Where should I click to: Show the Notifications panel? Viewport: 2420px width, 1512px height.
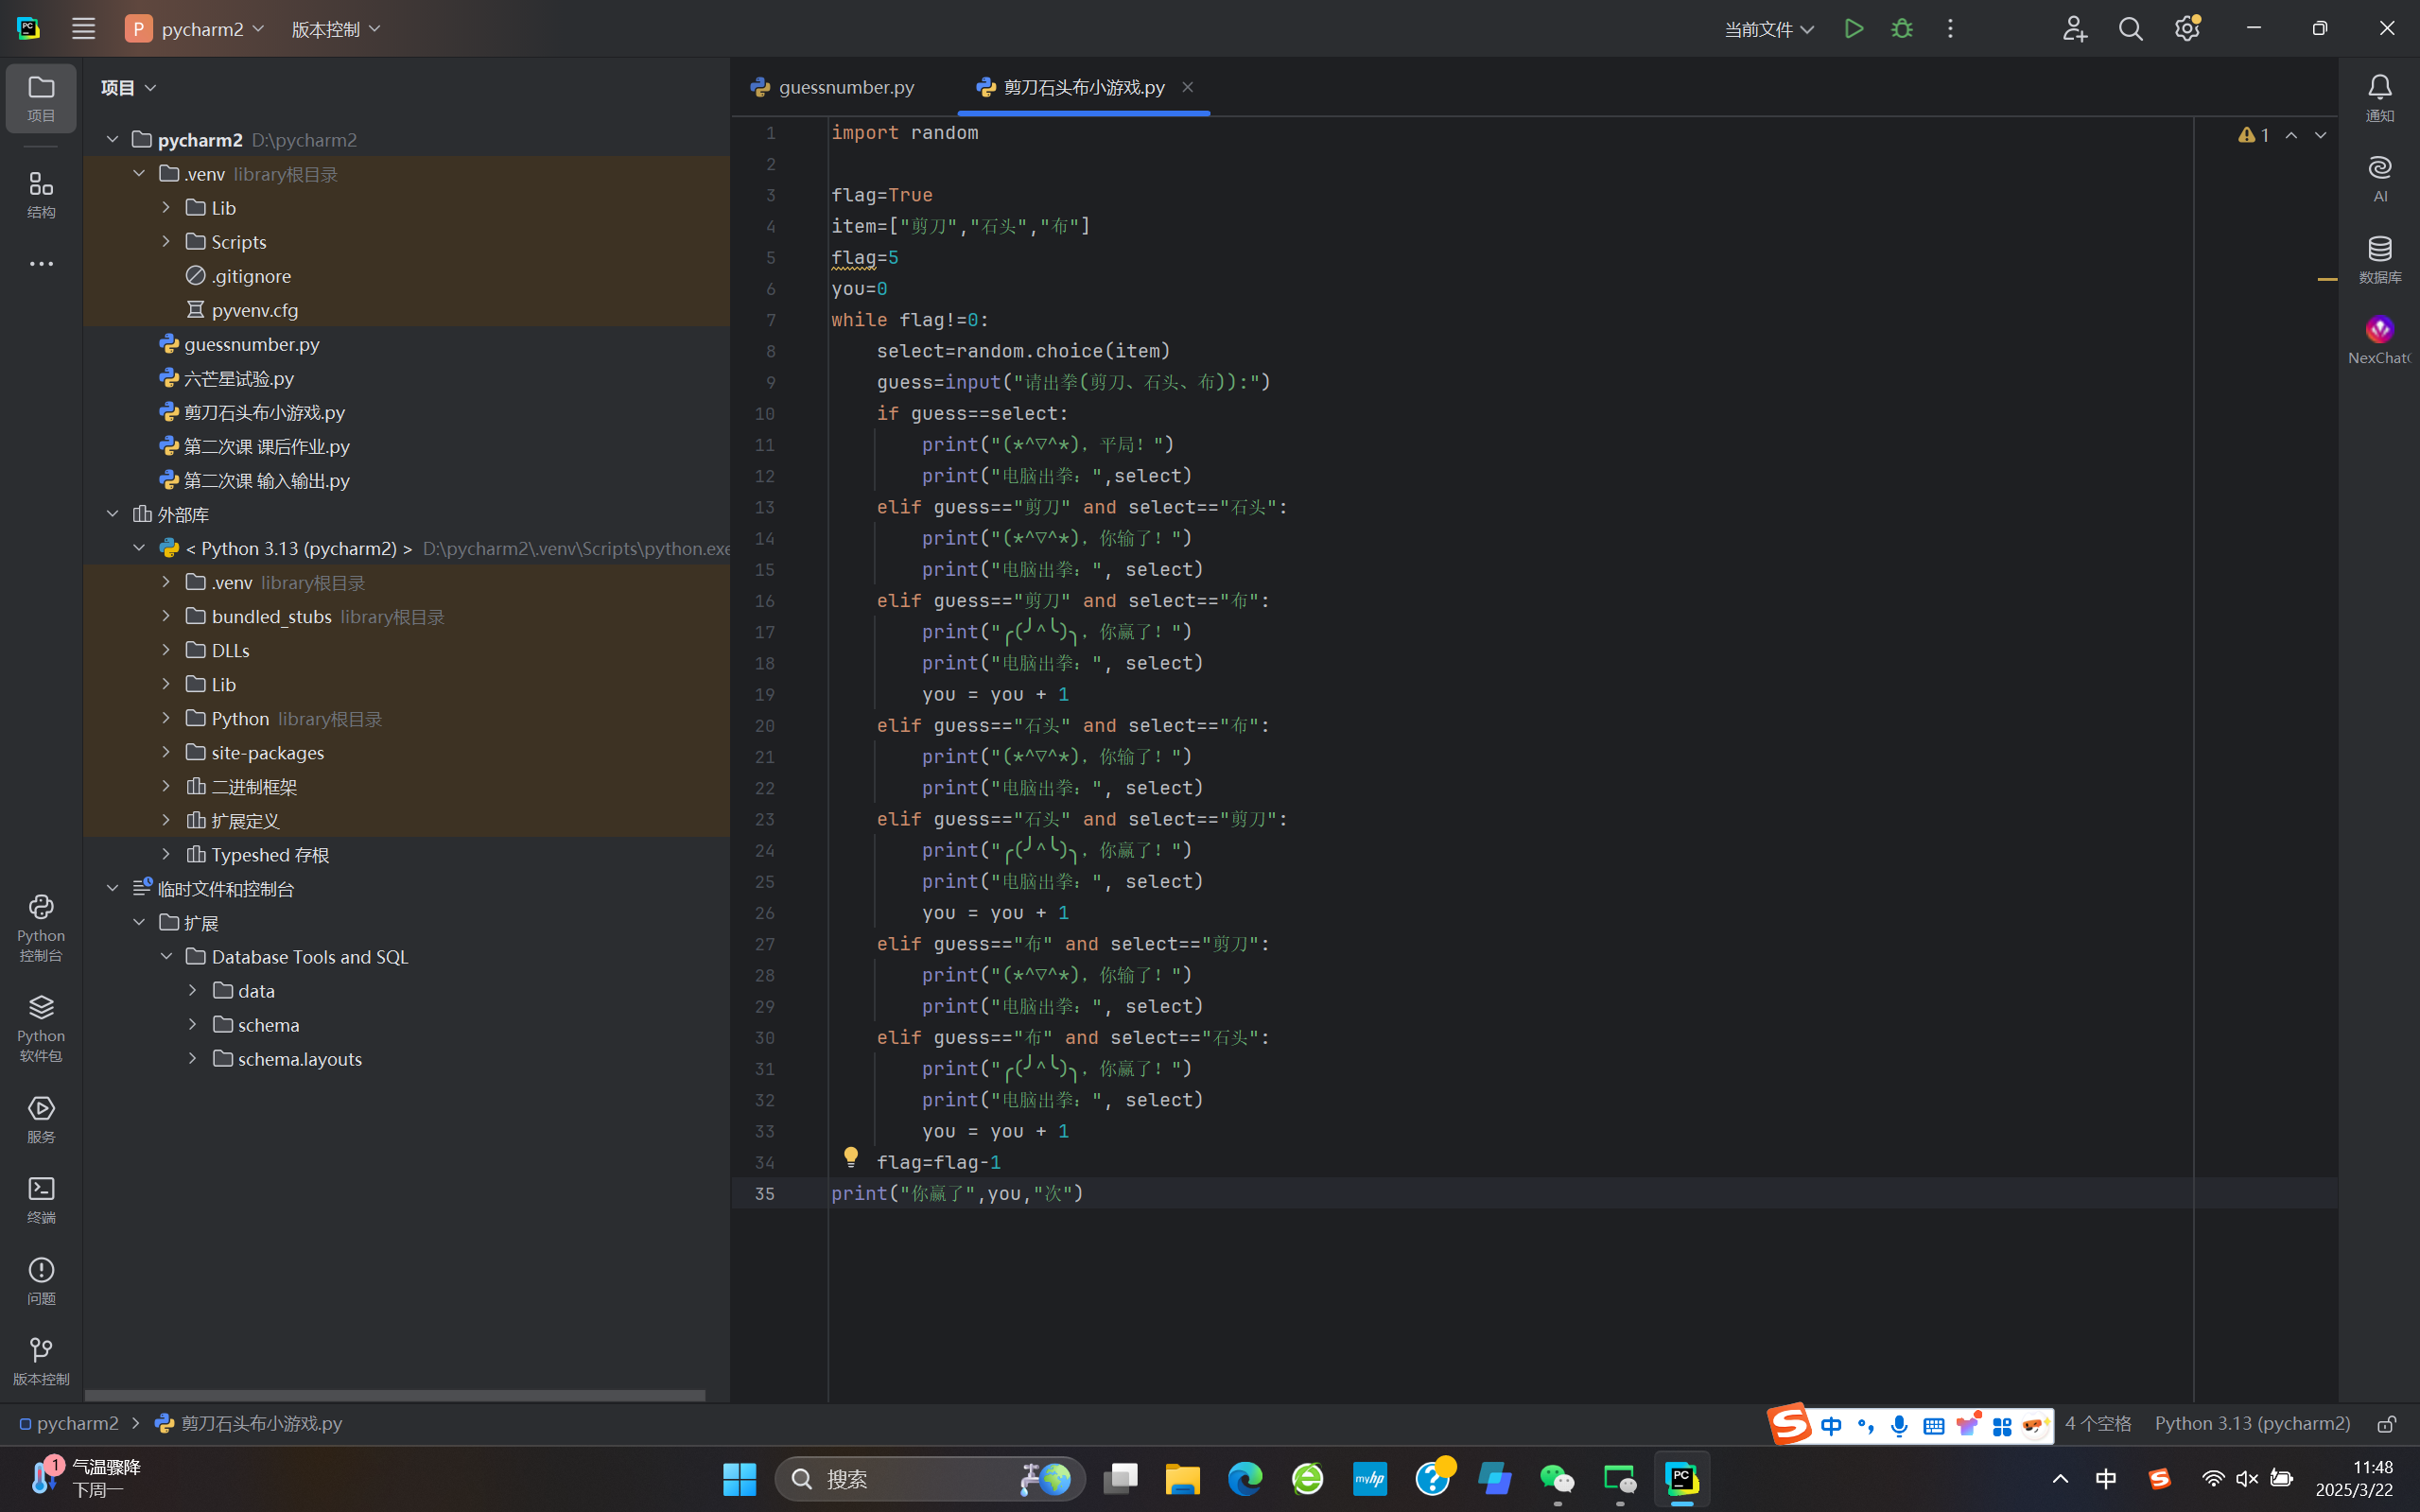click(x=2379, y=97)
